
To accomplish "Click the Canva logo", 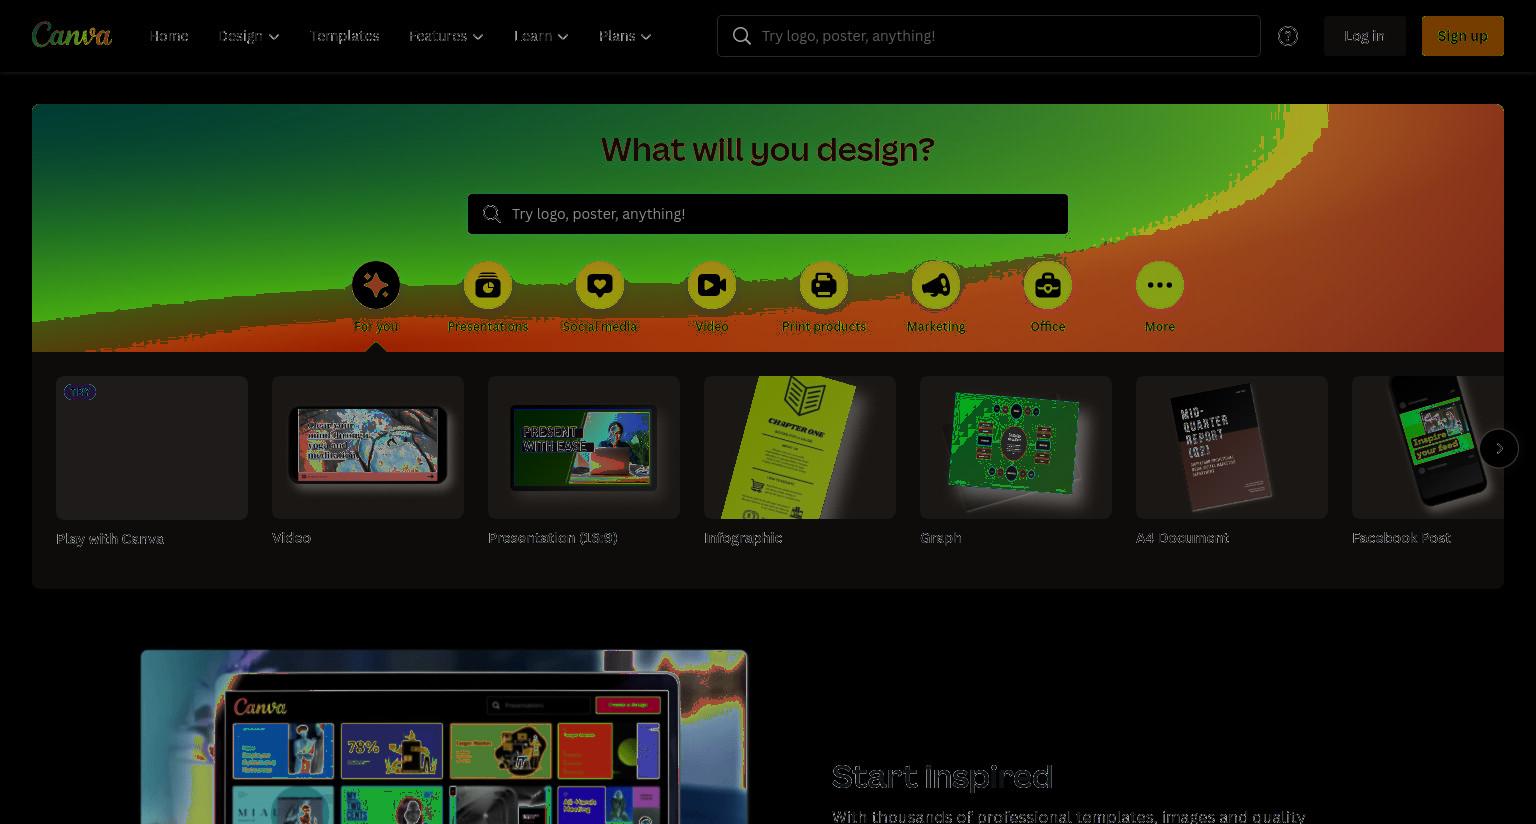I will click(72, 35).
